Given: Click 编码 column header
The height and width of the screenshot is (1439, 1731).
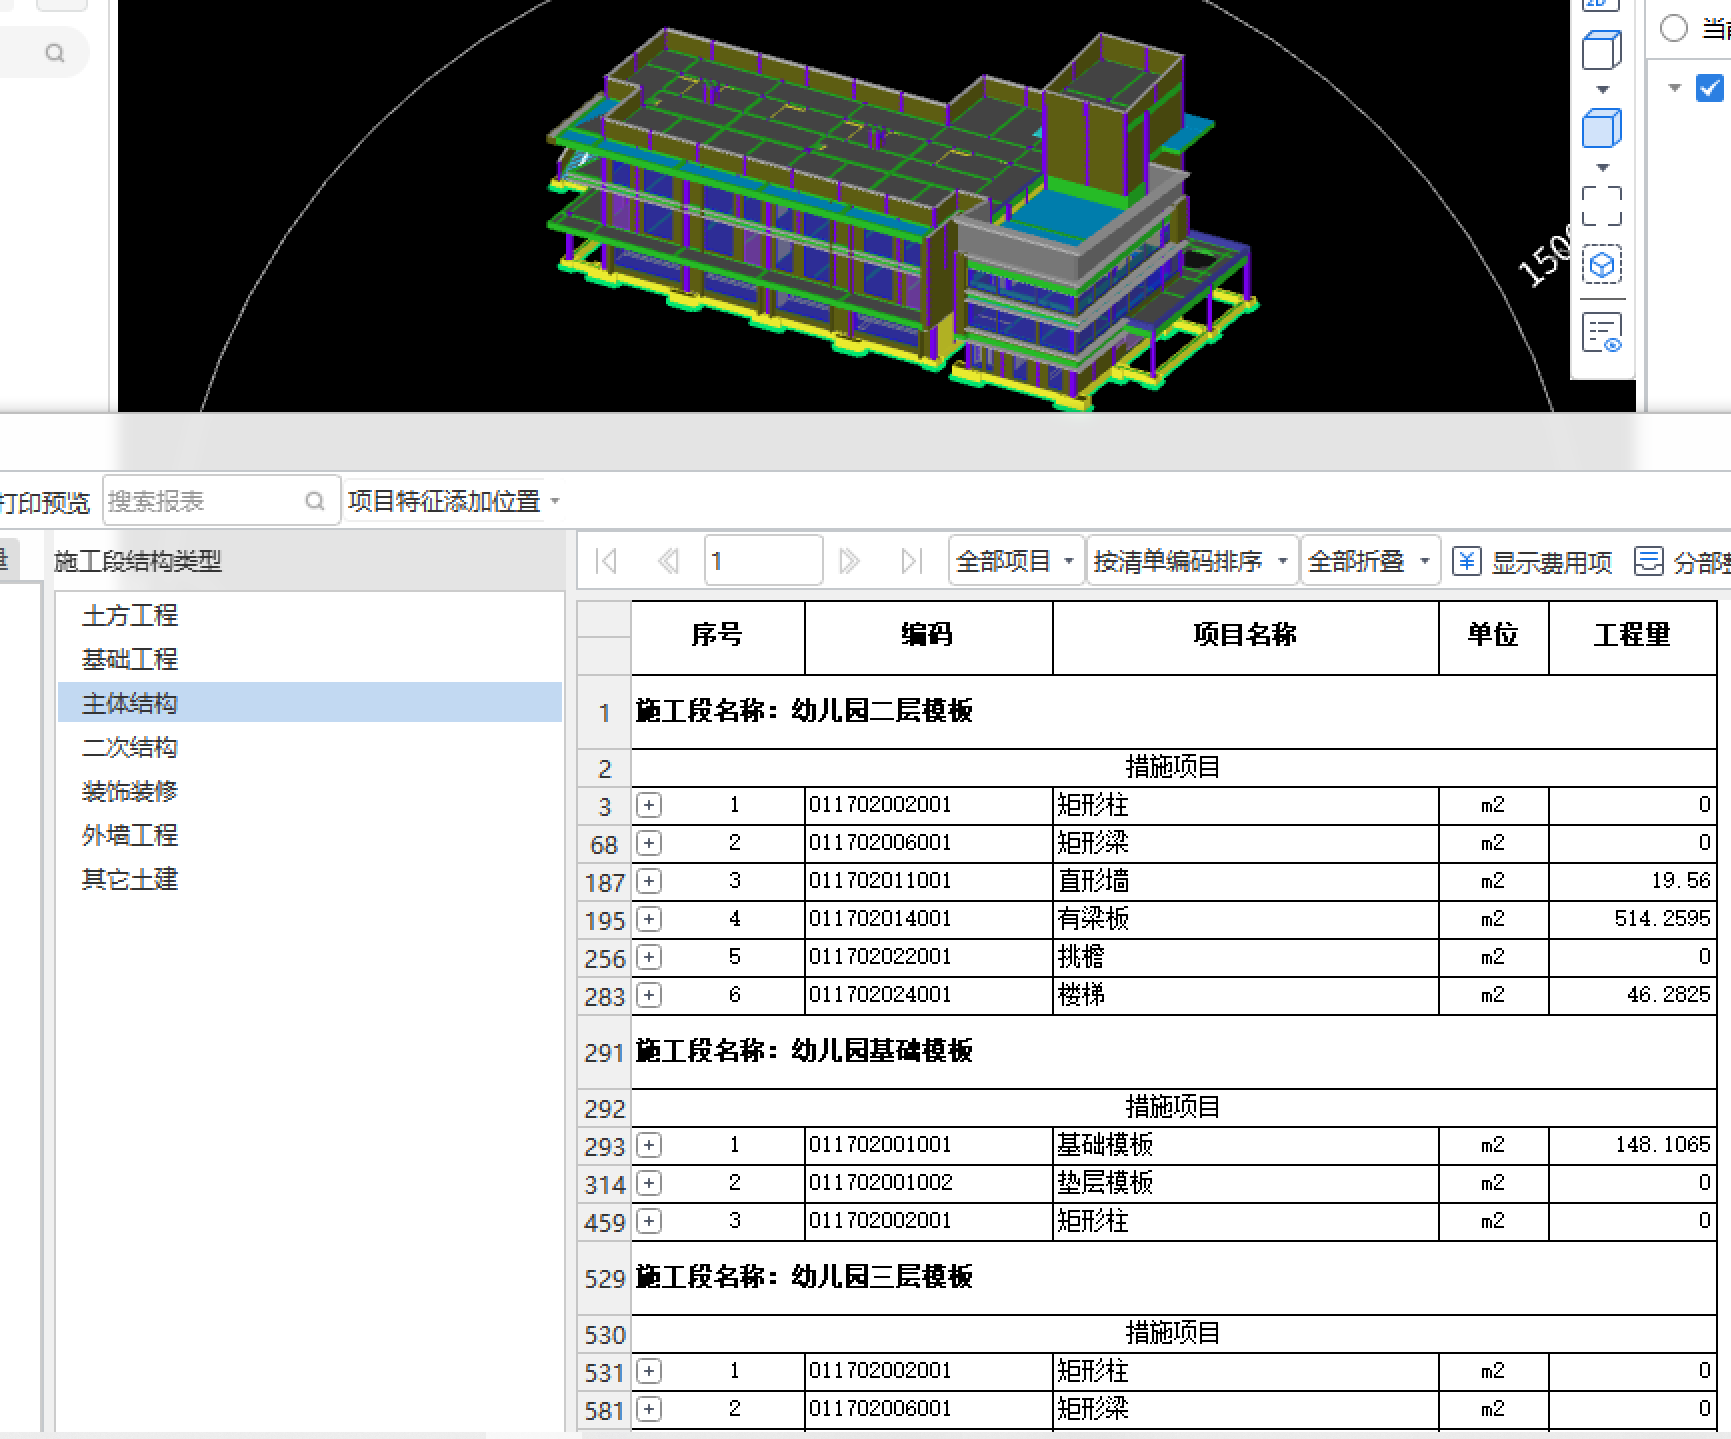Looking at the screenshot, I should (x=928, y=637).
